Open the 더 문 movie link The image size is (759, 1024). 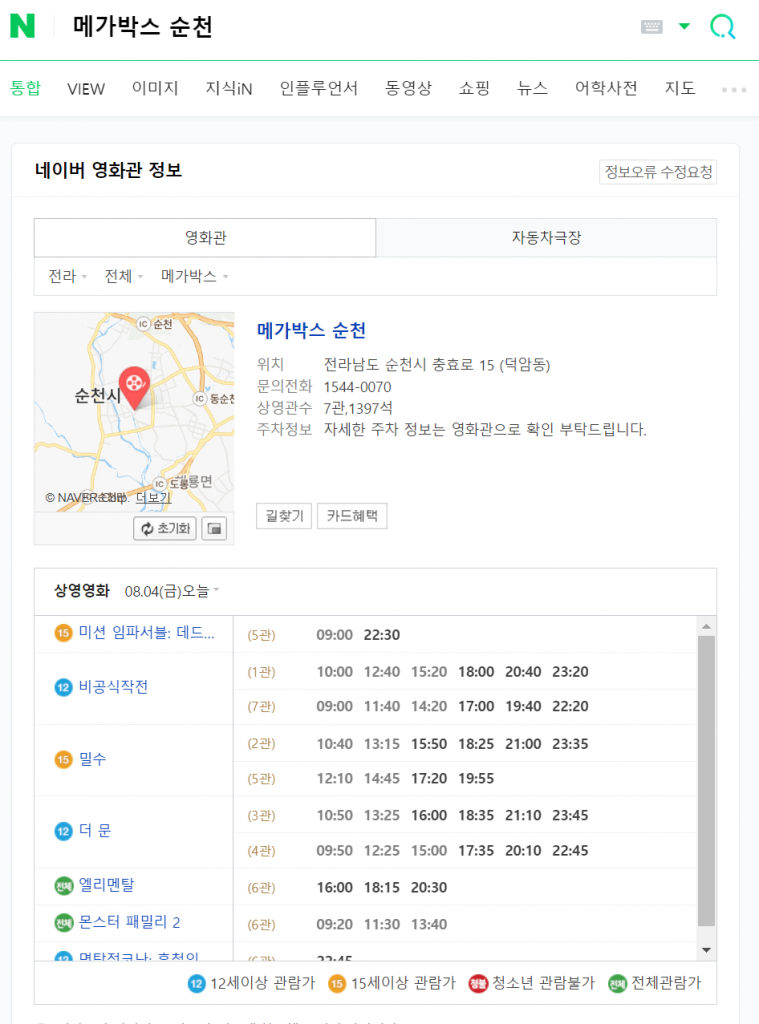tap(95, 831)
